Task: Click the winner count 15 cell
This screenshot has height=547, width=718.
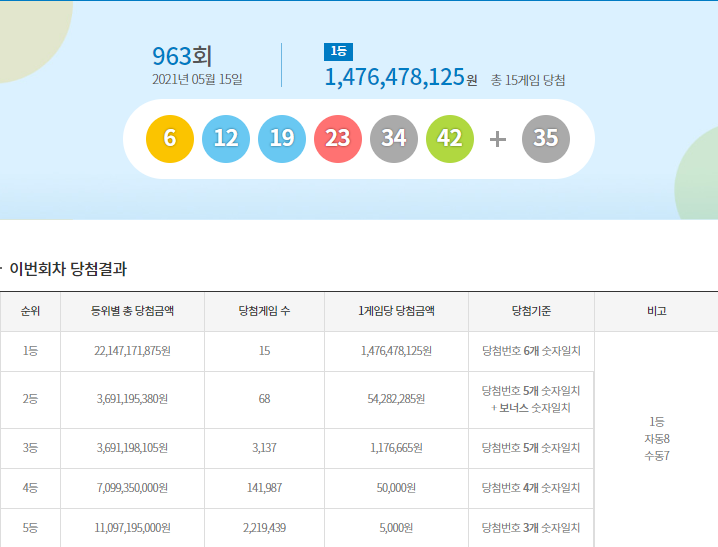Action: coord(264,351)
